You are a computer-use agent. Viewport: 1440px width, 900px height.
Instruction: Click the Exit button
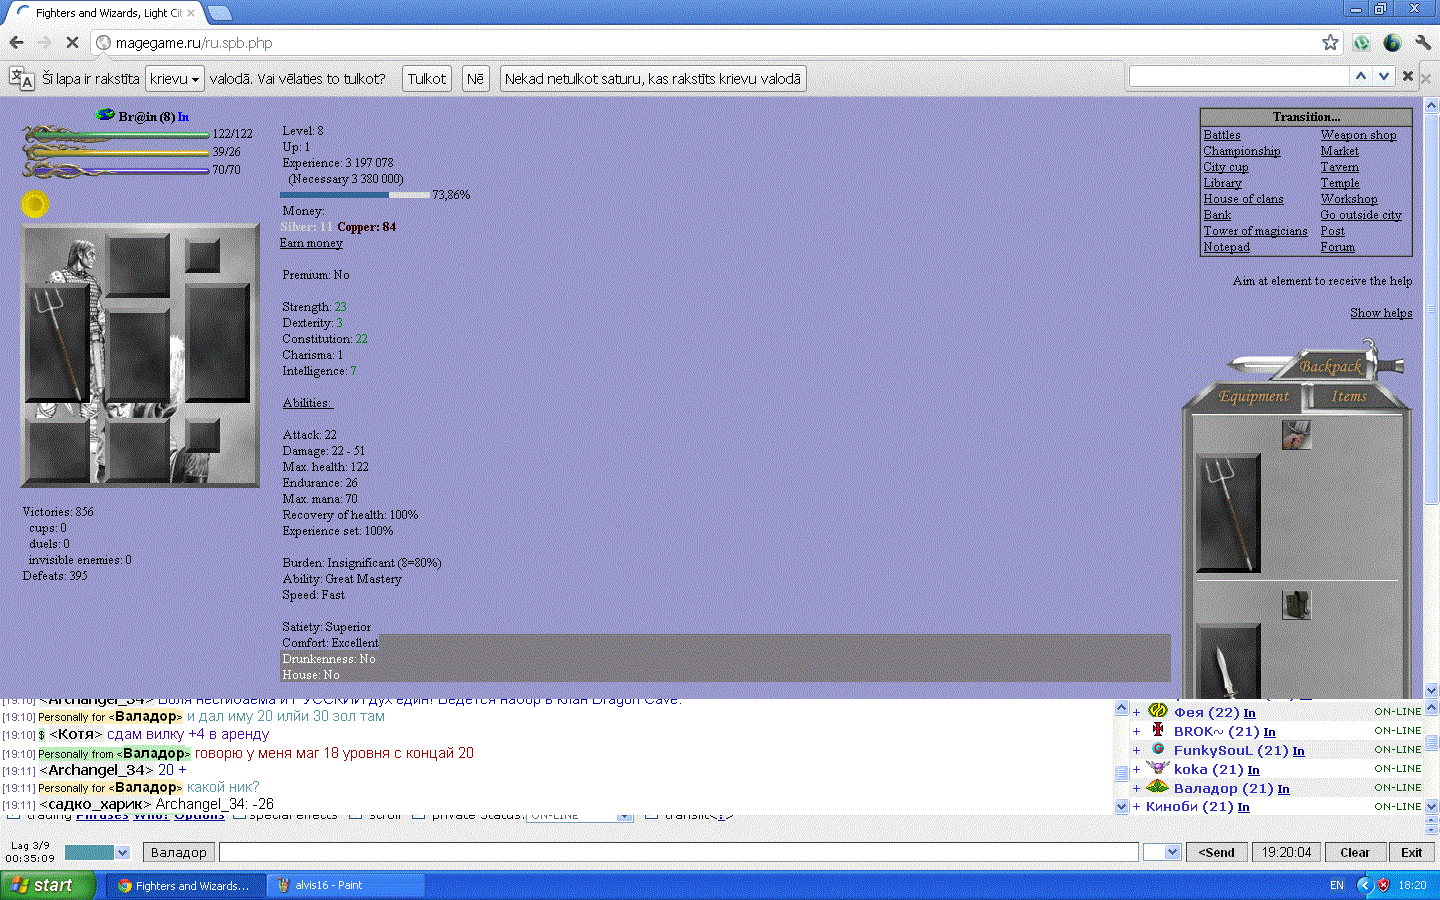(1411, 852)
